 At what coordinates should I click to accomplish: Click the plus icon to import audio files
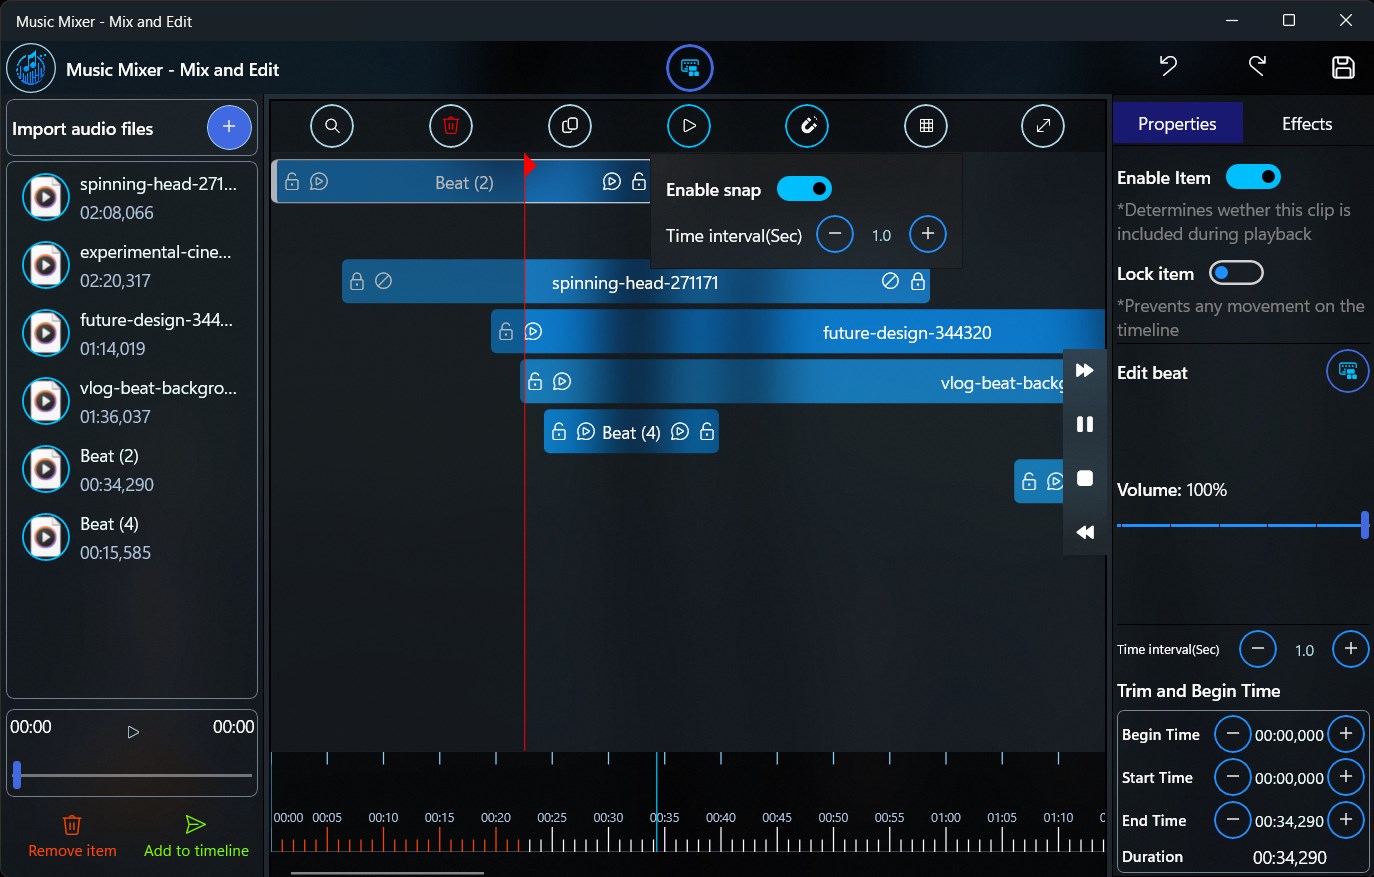click(x=229, y=127)
